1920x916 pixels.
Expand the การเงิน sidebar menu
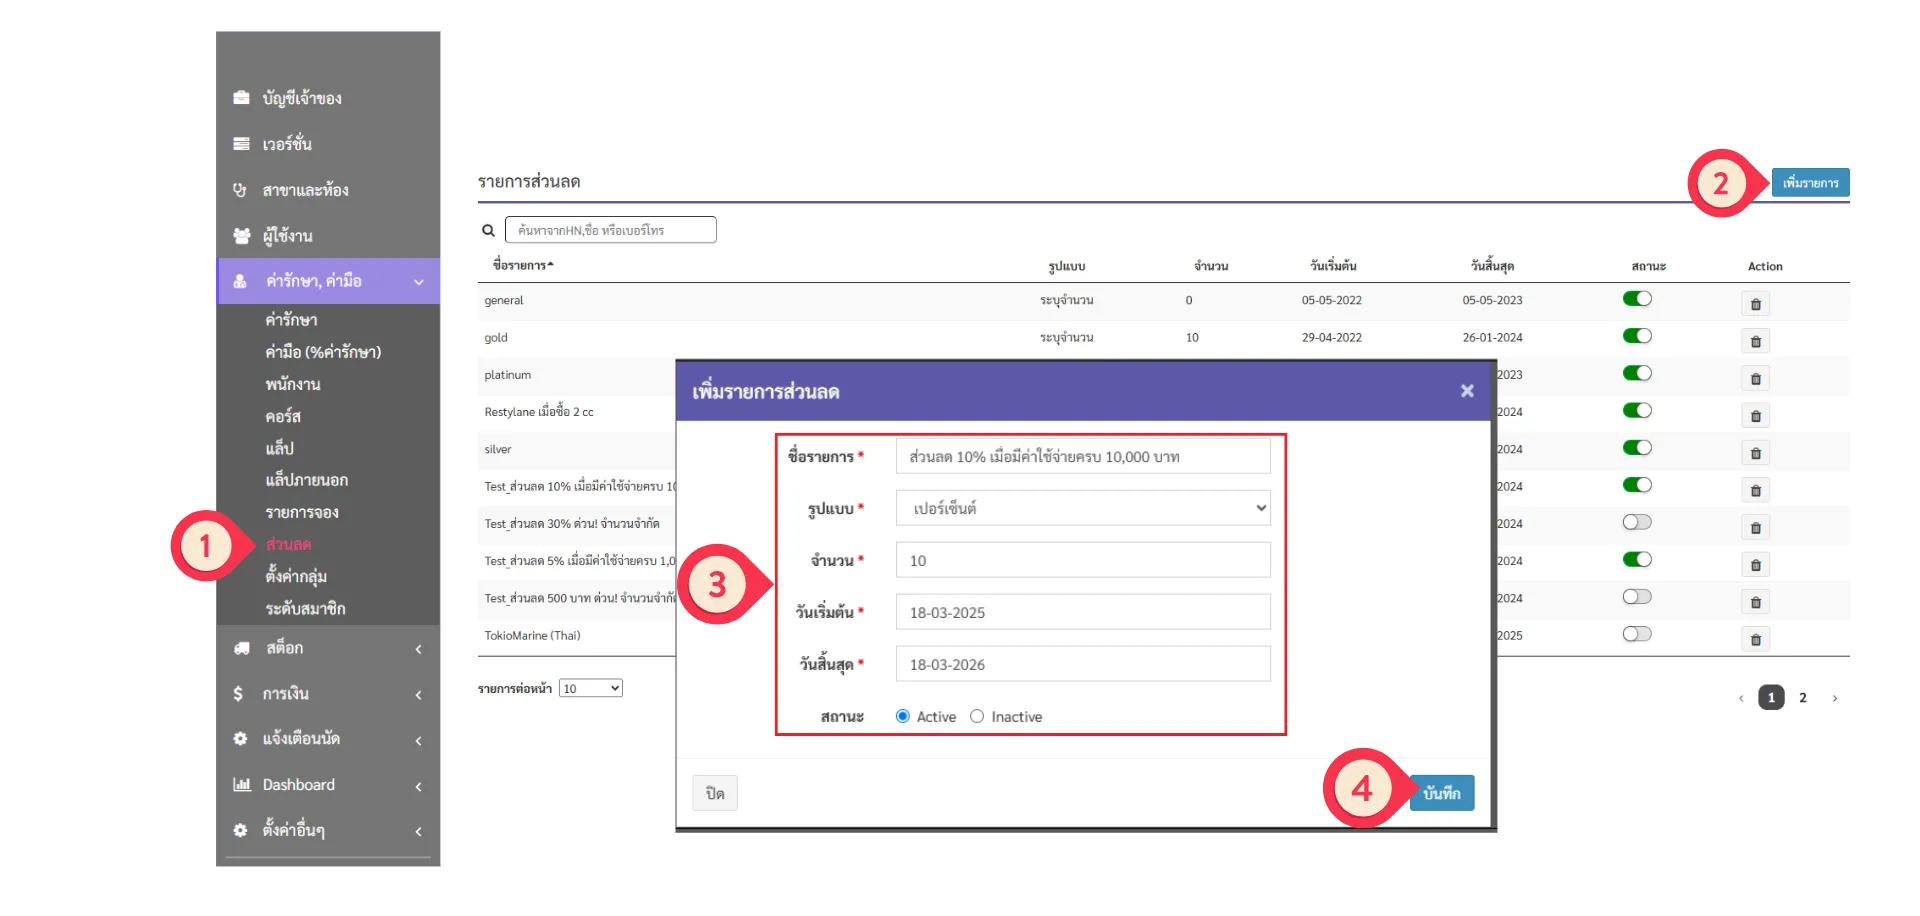point(328,694)
